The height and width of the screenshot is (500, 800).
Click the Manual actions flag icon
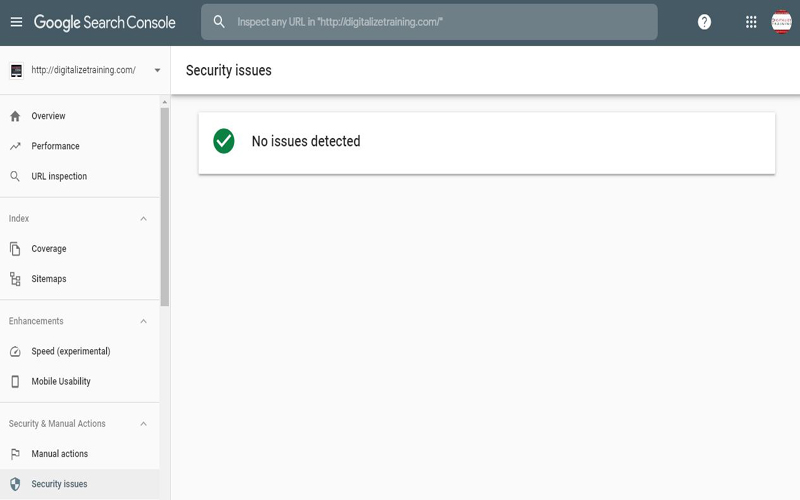[x=15, y=454]
